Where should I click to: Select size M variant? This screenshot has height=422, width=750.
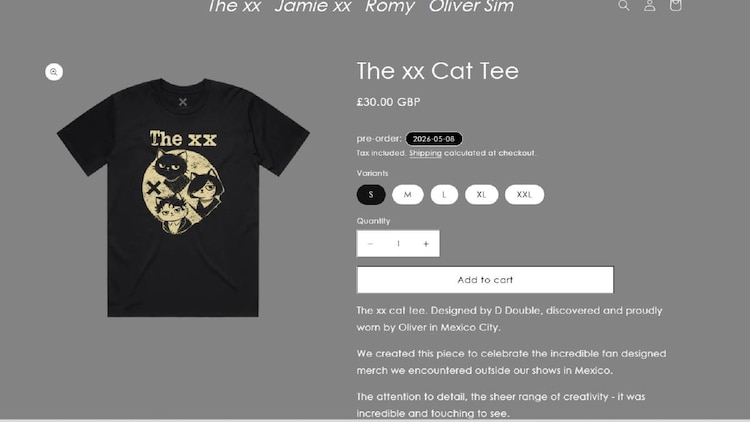408,195
